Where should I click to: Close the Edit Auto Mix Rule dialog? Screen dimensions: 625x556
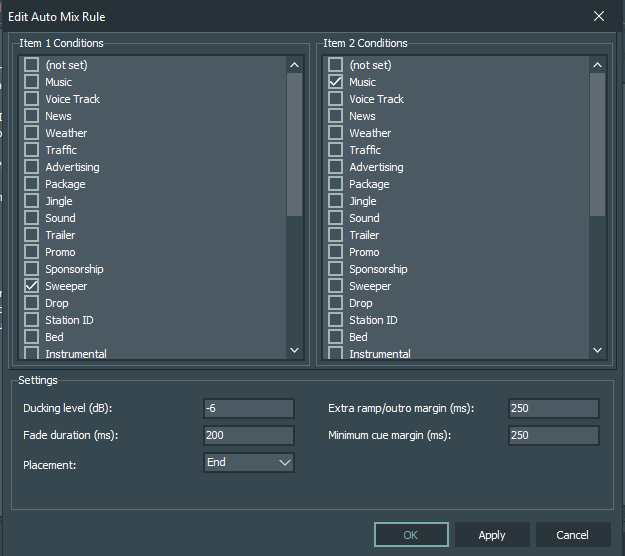(599, 16)
